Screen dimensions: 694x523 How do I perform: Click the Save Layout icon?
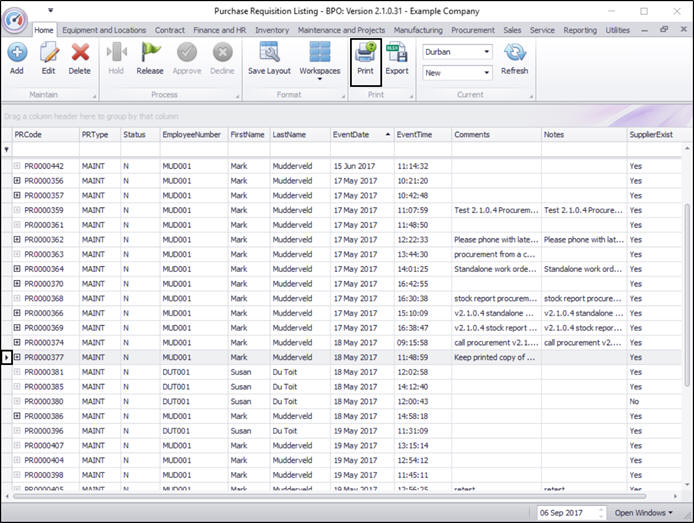(269, 53)
